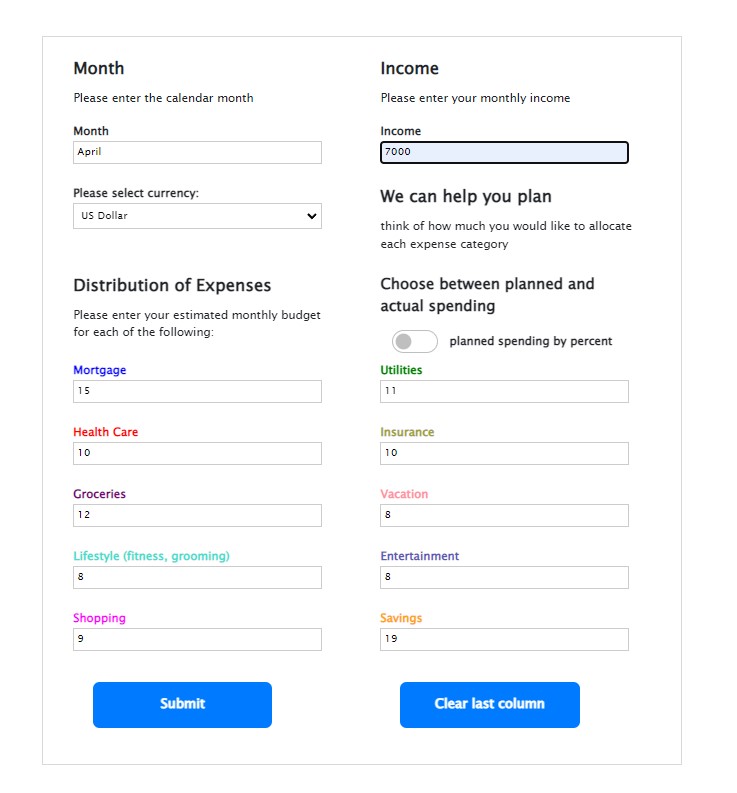
Task: Click the Income field showing 7000
Action: 504,152
